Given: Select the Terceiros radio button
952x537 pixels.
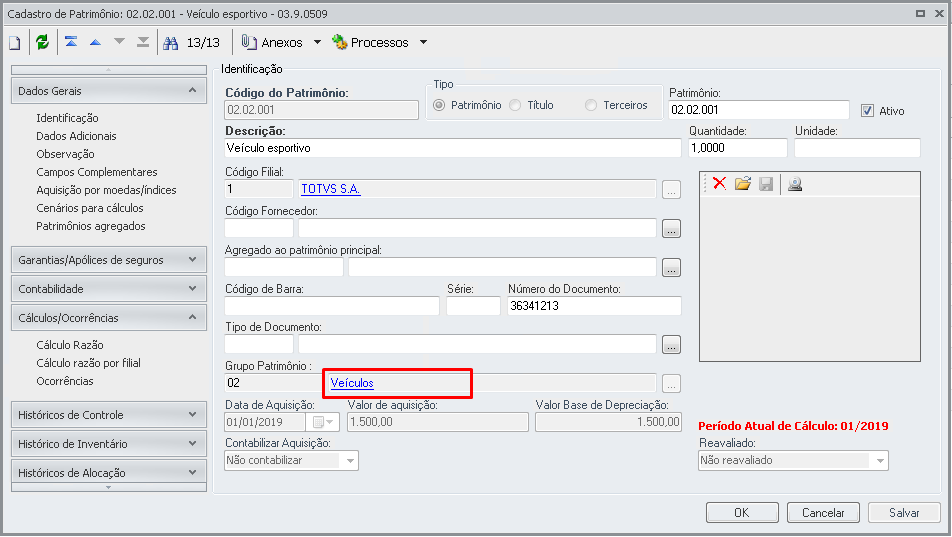Looking at the screenshot, I should (591, 105).
